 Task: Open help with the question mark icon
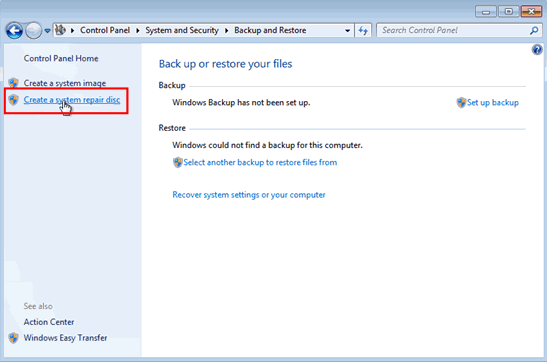(x=537, y=50)
